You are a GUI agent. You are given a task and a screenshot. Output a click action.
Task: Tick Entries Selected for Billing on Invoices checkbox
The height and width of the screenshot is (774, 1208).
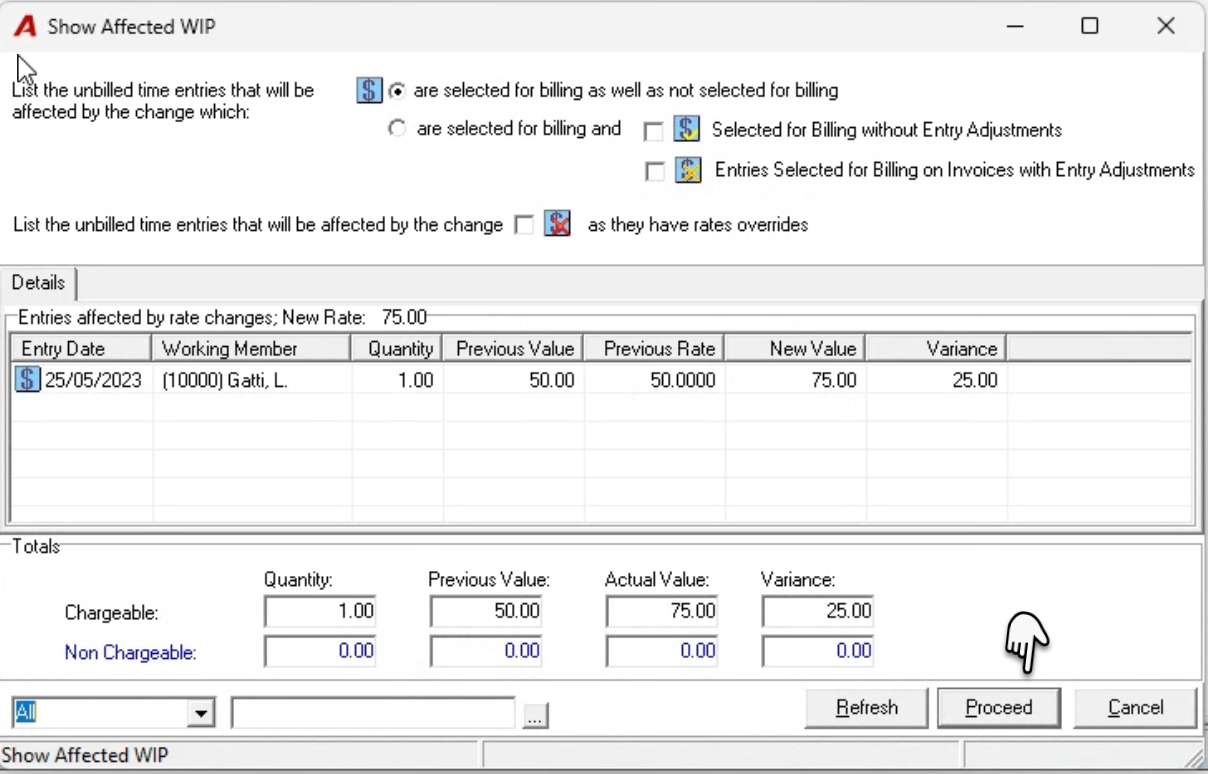pyautogui.click(x=655, y=172)
